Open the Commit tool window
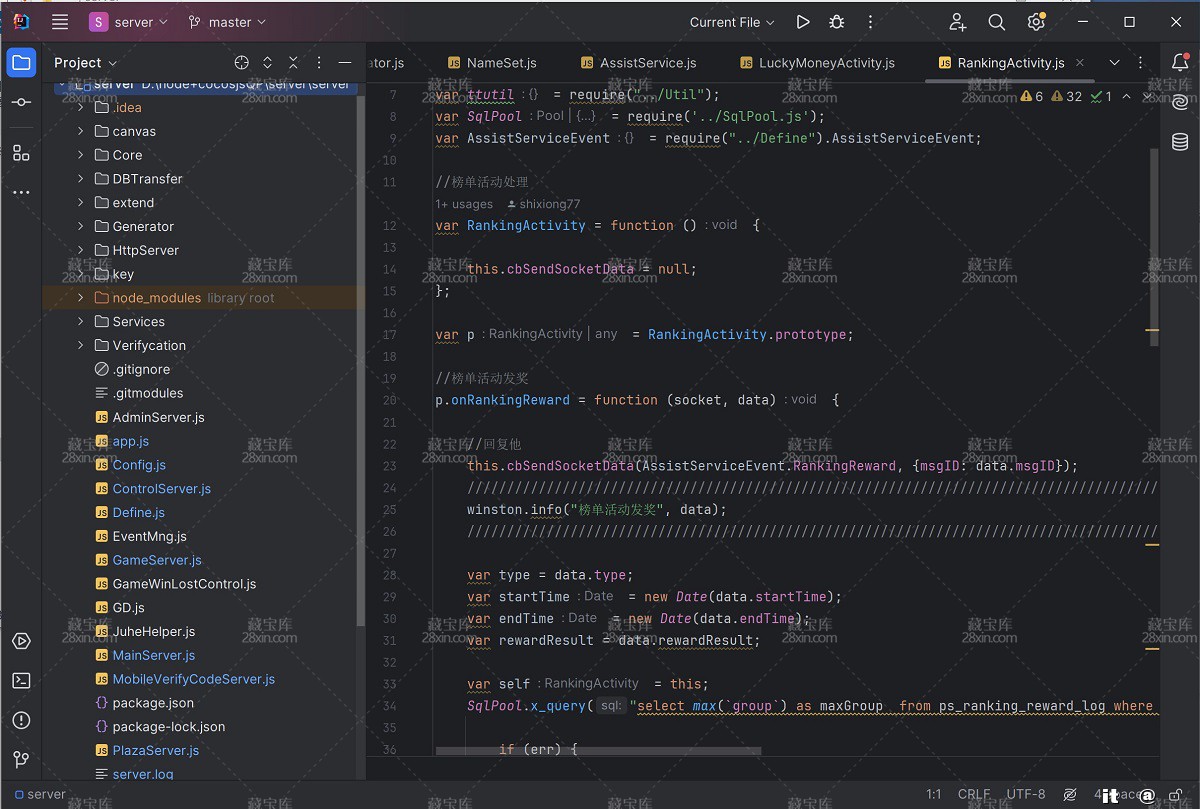 click(x=21, y=103)
